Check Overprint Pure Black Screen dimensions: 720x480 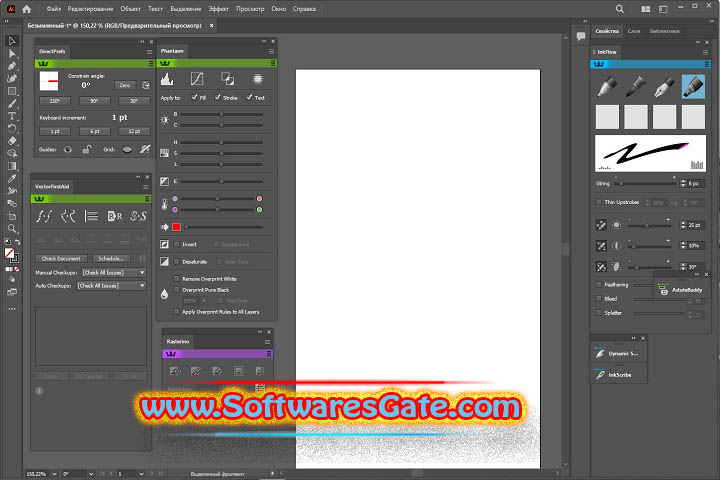pos(176,289)
